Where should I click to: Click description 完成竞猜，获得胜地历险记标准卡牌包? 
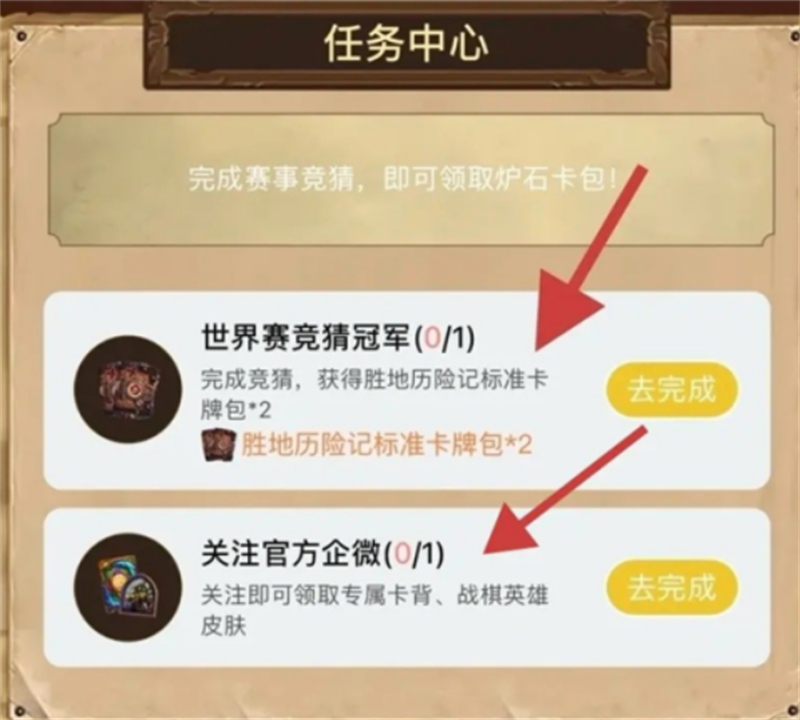pyautogui.click(x=374, y=394)
